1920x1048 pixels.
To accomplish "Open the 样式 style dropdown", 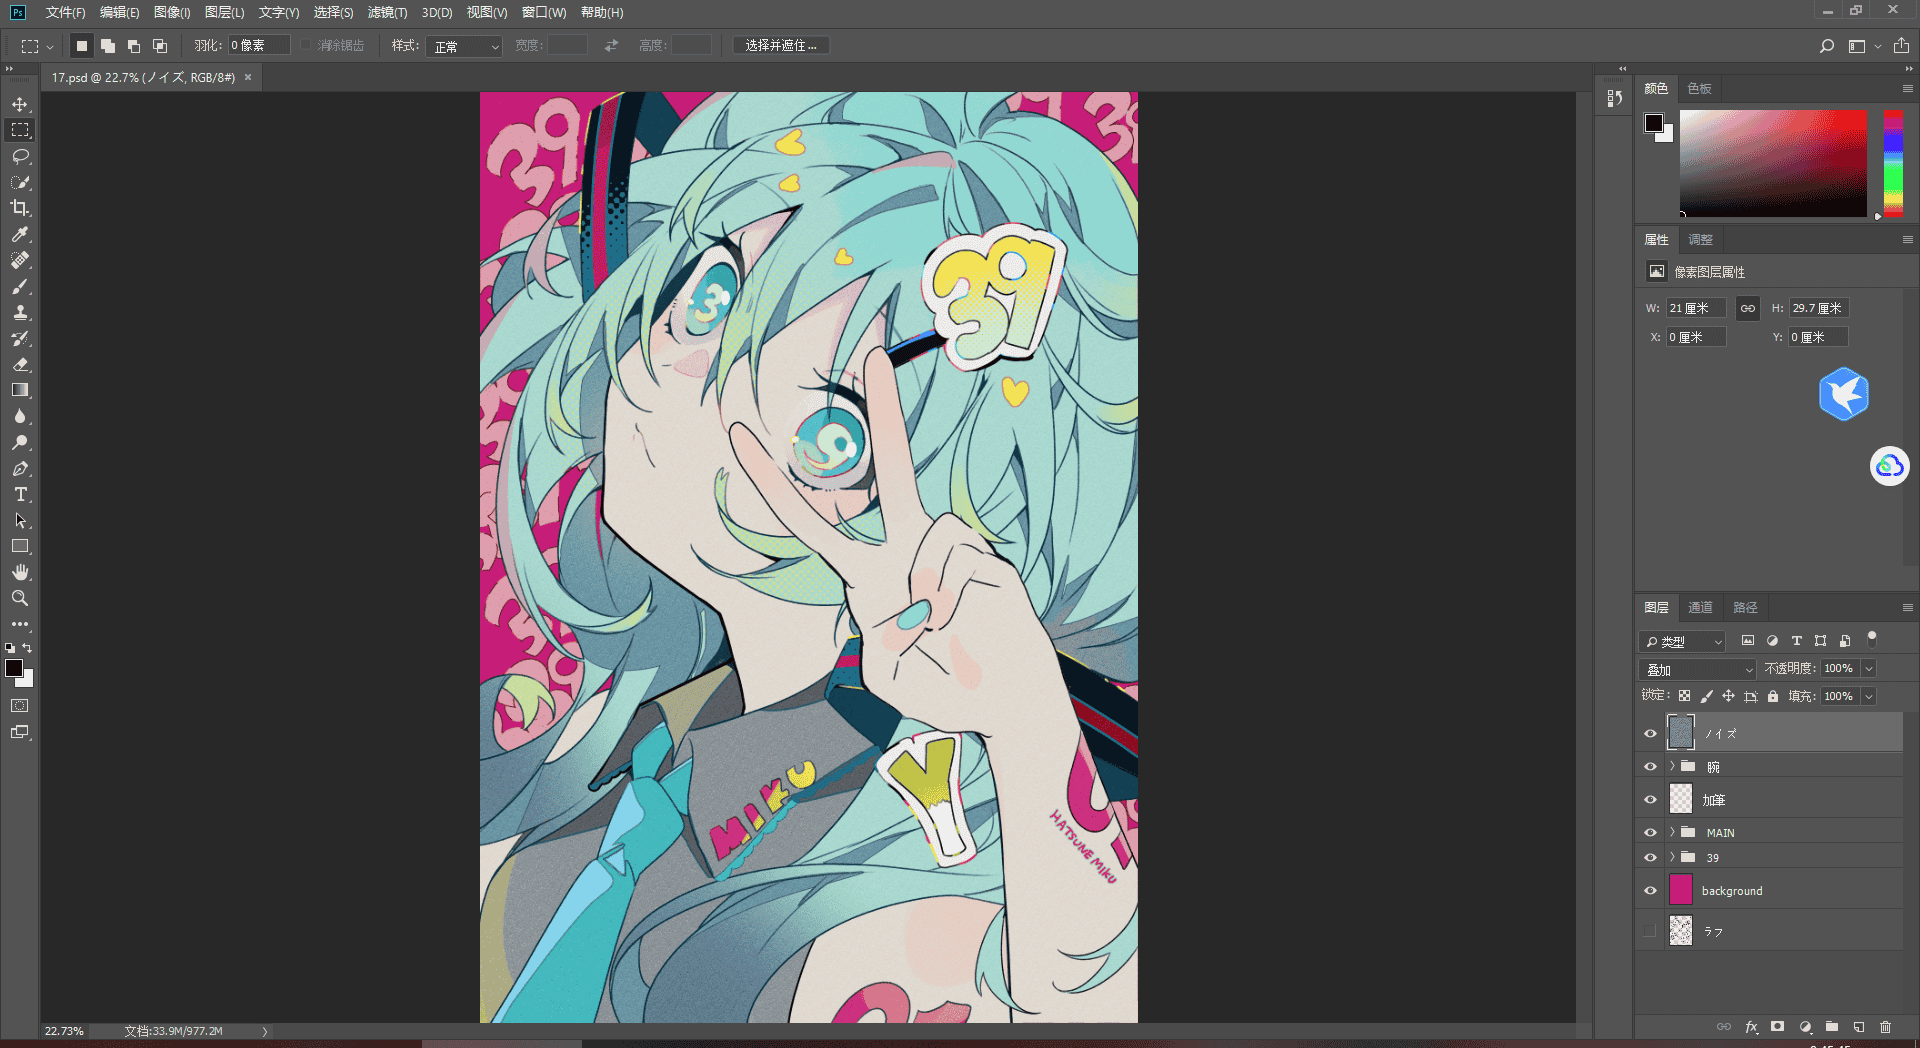I will tap(463, 46).
